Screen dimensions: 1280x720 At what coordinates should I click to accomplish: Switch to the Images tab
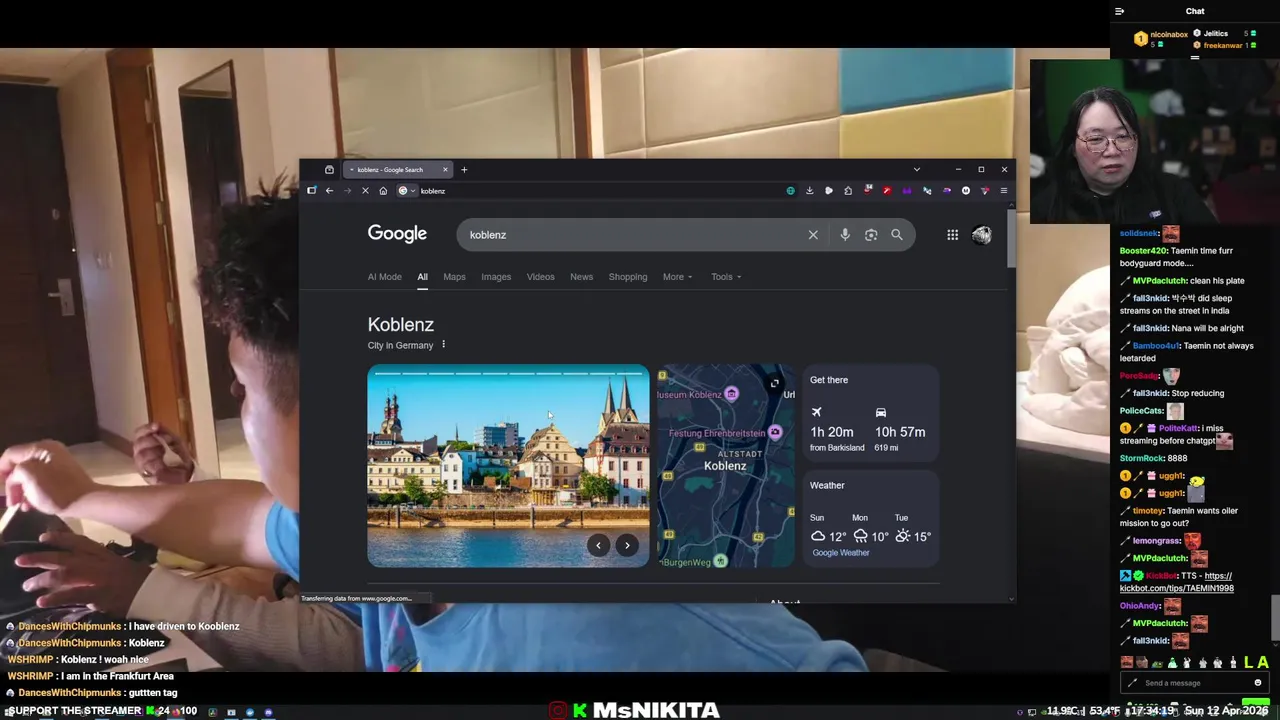pos(496,277)
